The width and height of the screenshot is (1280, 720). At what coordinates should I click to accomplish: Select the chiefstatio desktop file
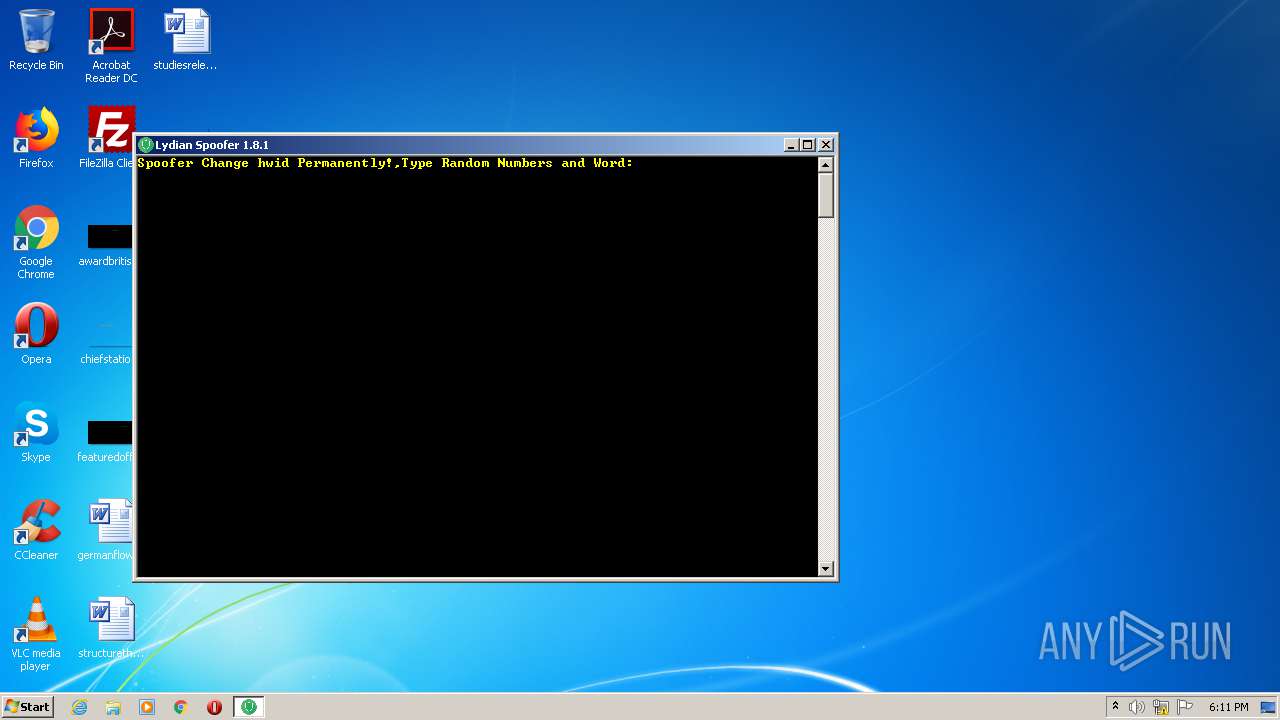click(x=108, y=340)
